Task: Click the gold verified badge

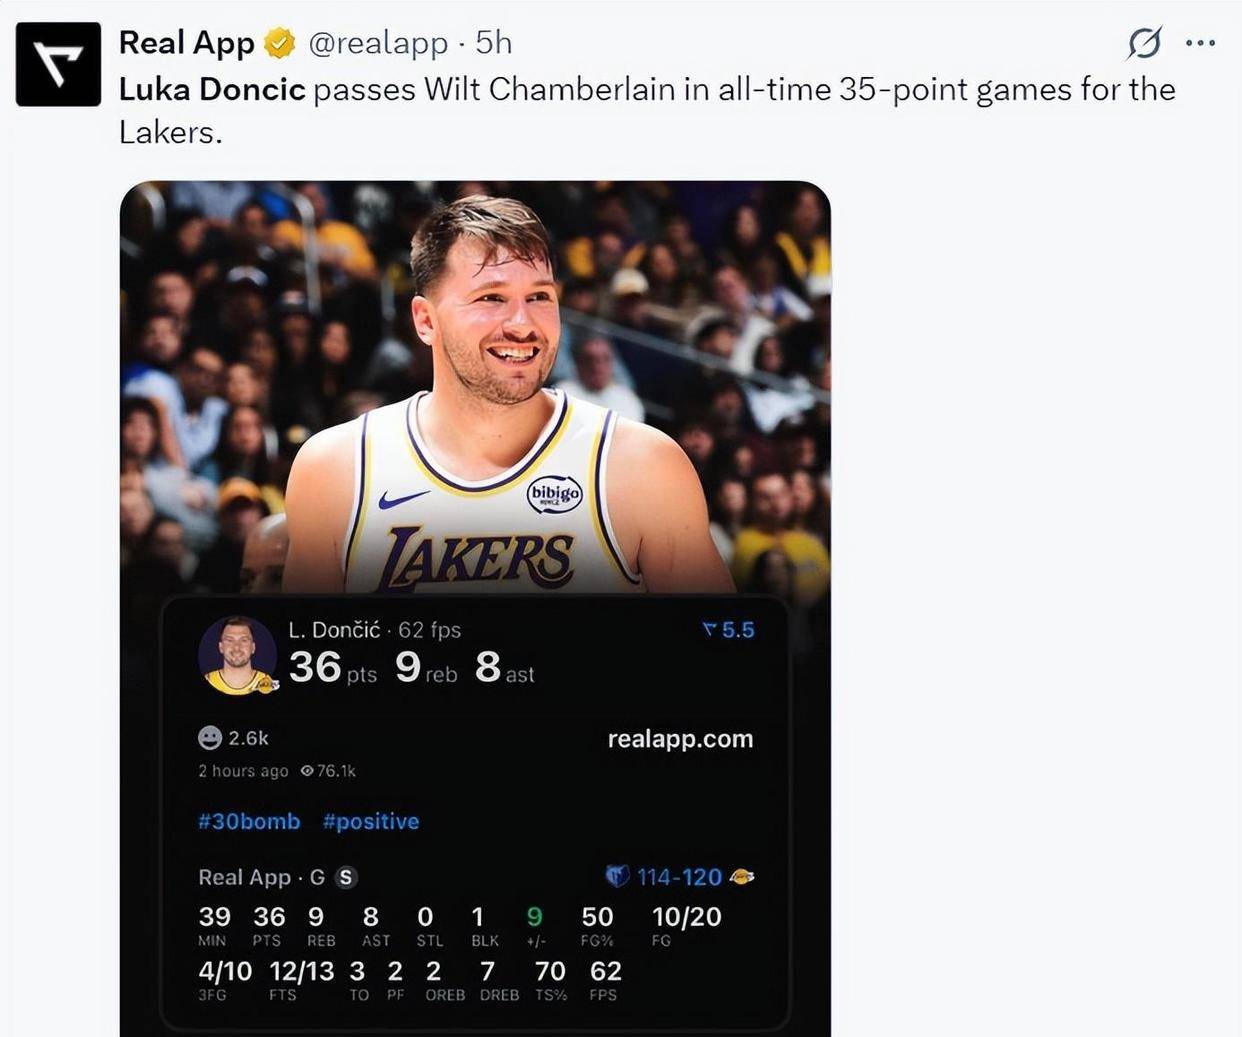Action: [279, 43]
